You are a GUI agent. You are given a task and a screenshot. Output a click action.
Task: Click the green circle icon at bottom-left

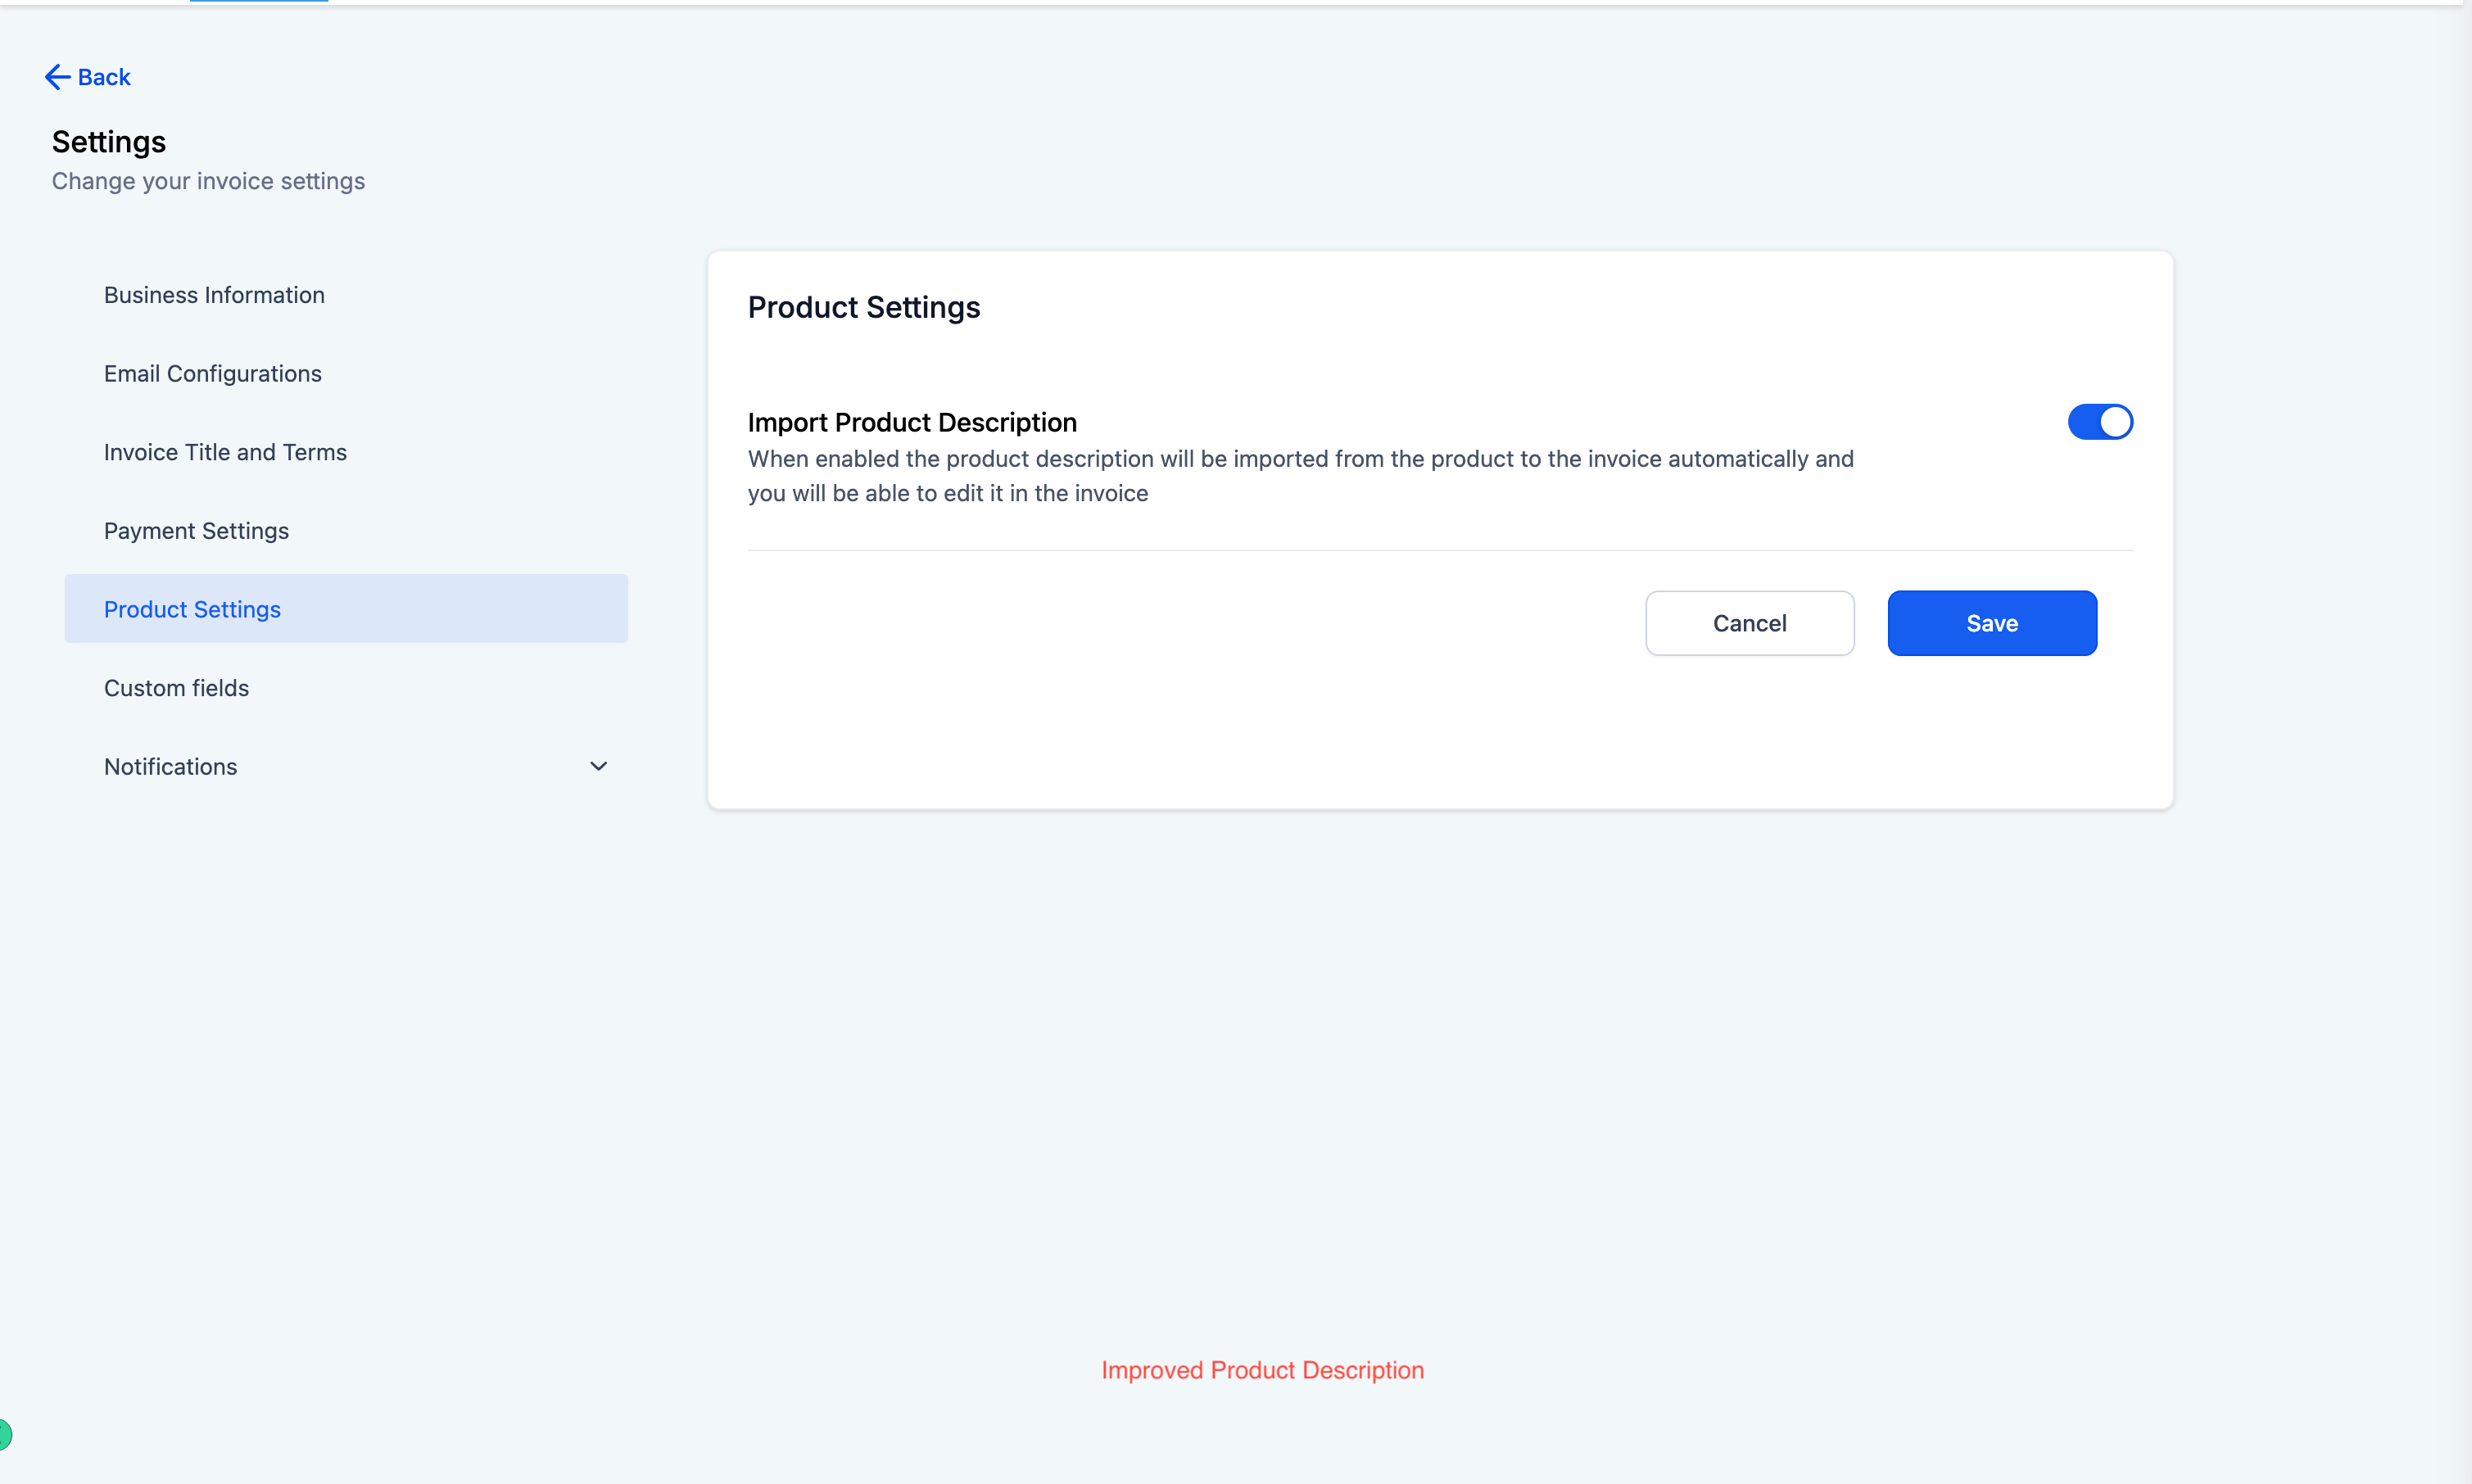point(4,1434)
